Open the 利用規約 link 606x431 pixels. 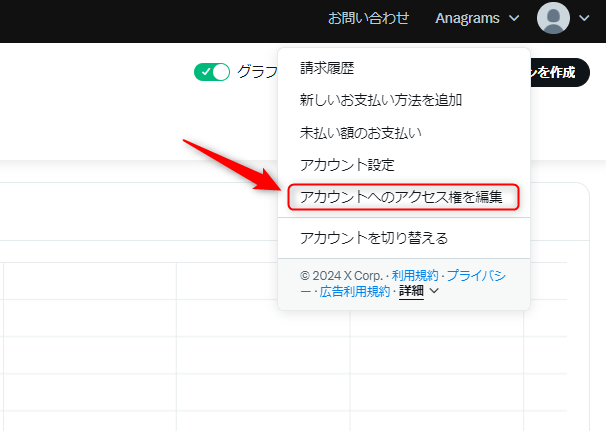(415, 274)
